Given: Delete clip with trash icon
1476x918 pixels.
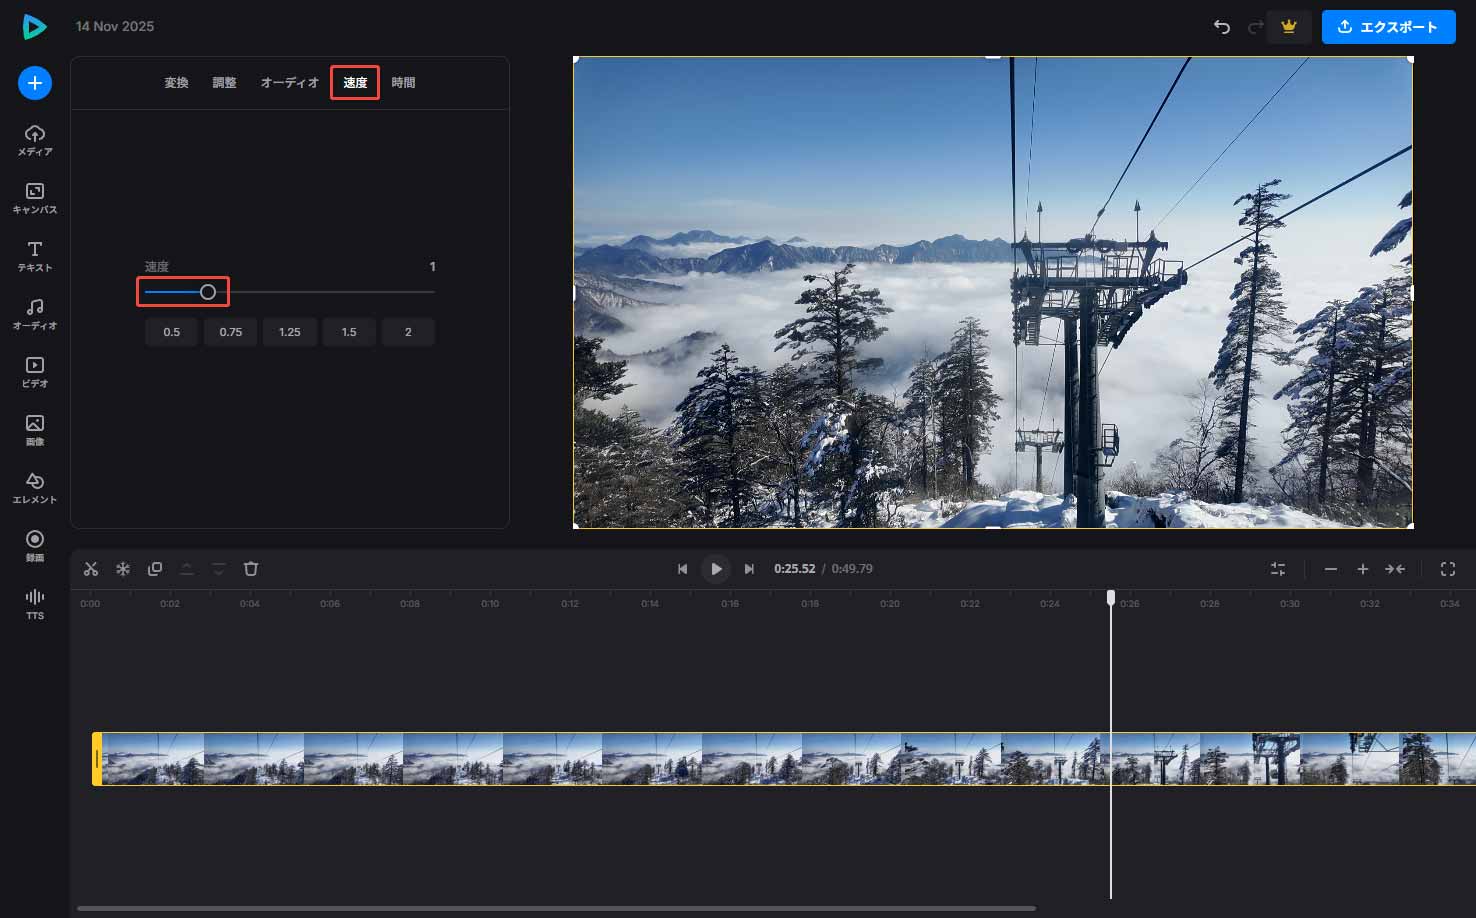Looking at the screenshot, I should tap(251, 569).
